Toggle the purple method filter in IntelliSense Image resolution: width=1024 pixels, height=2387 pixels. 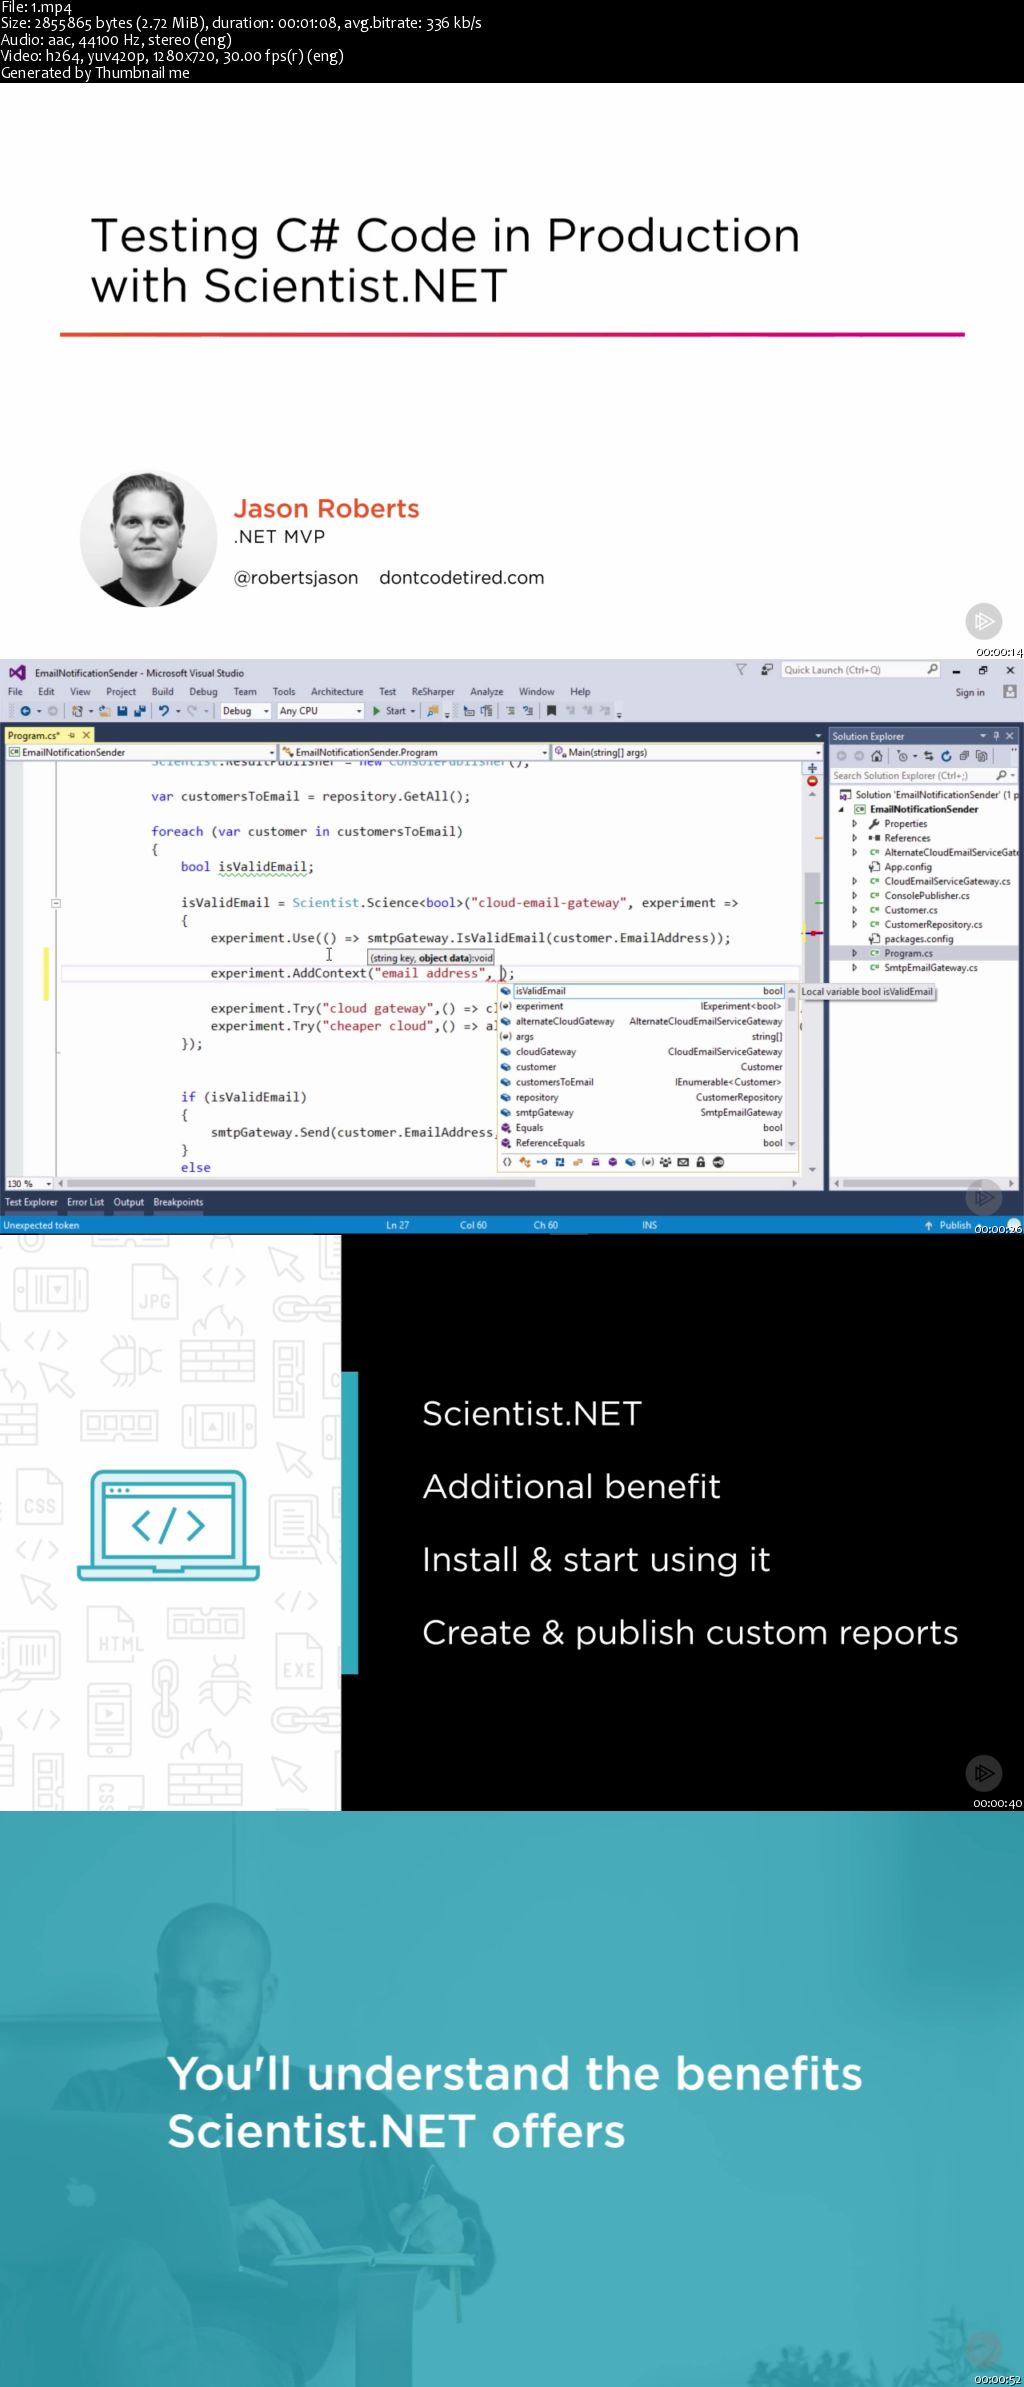point(612,1162)
